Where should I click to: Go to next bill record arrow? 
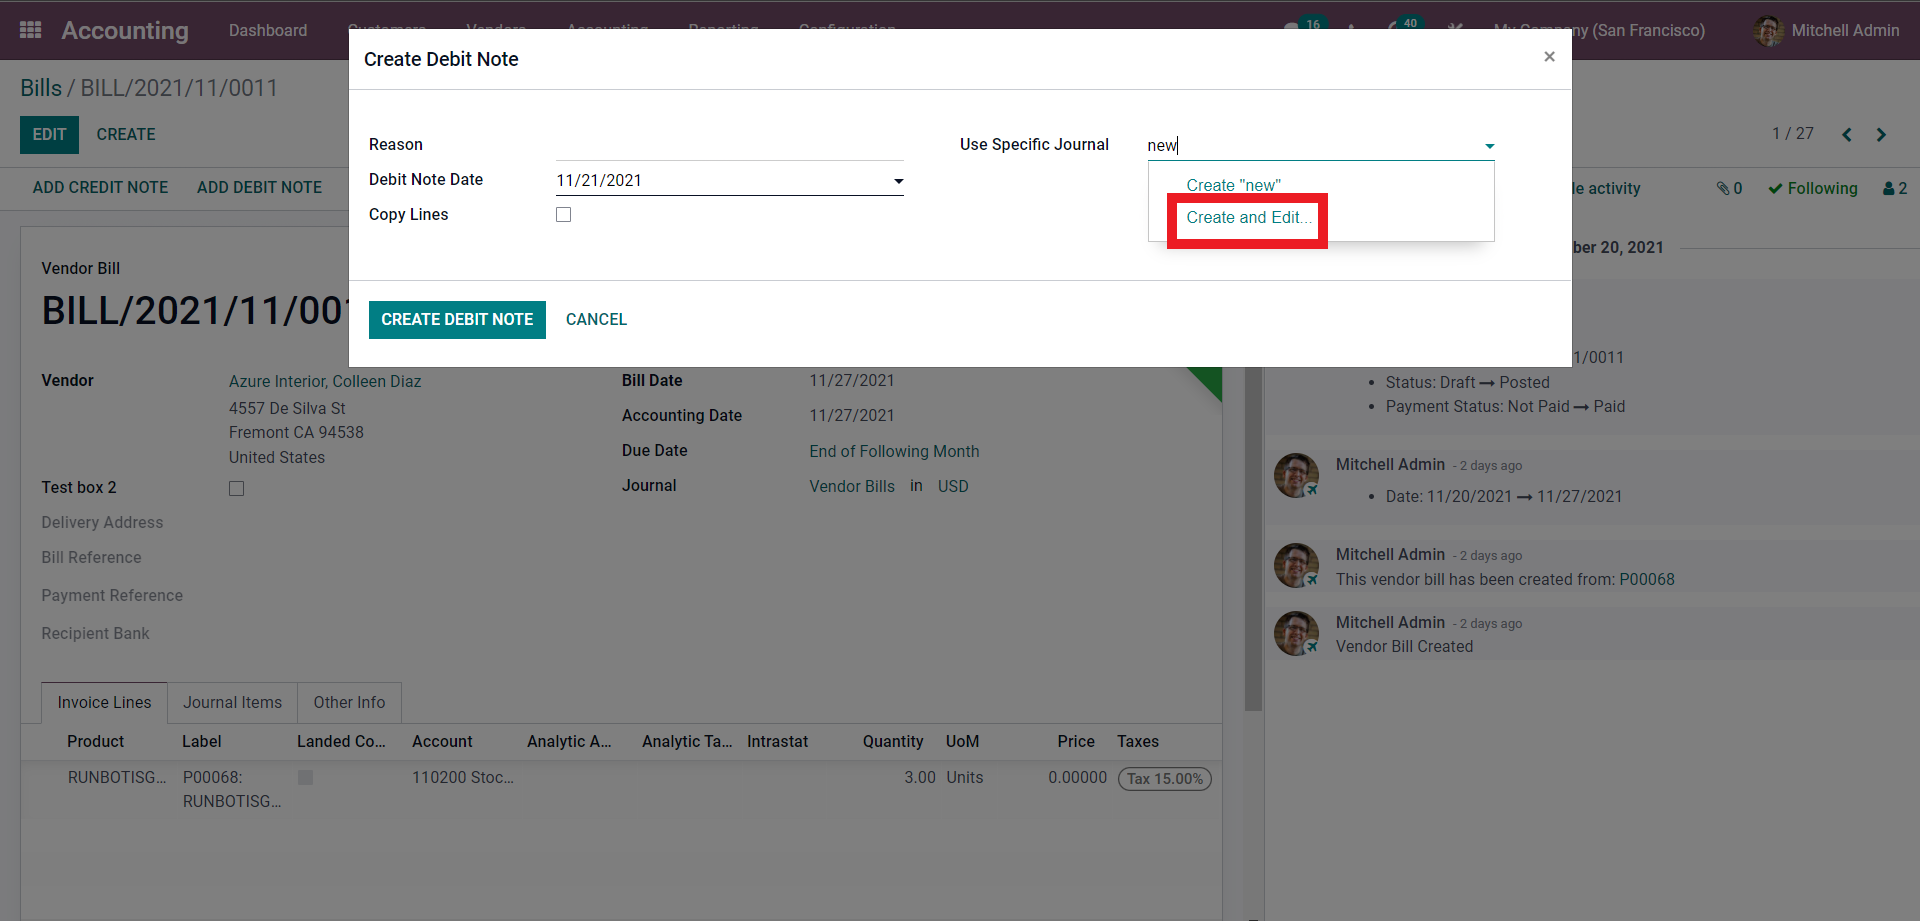coord(1881,134)
